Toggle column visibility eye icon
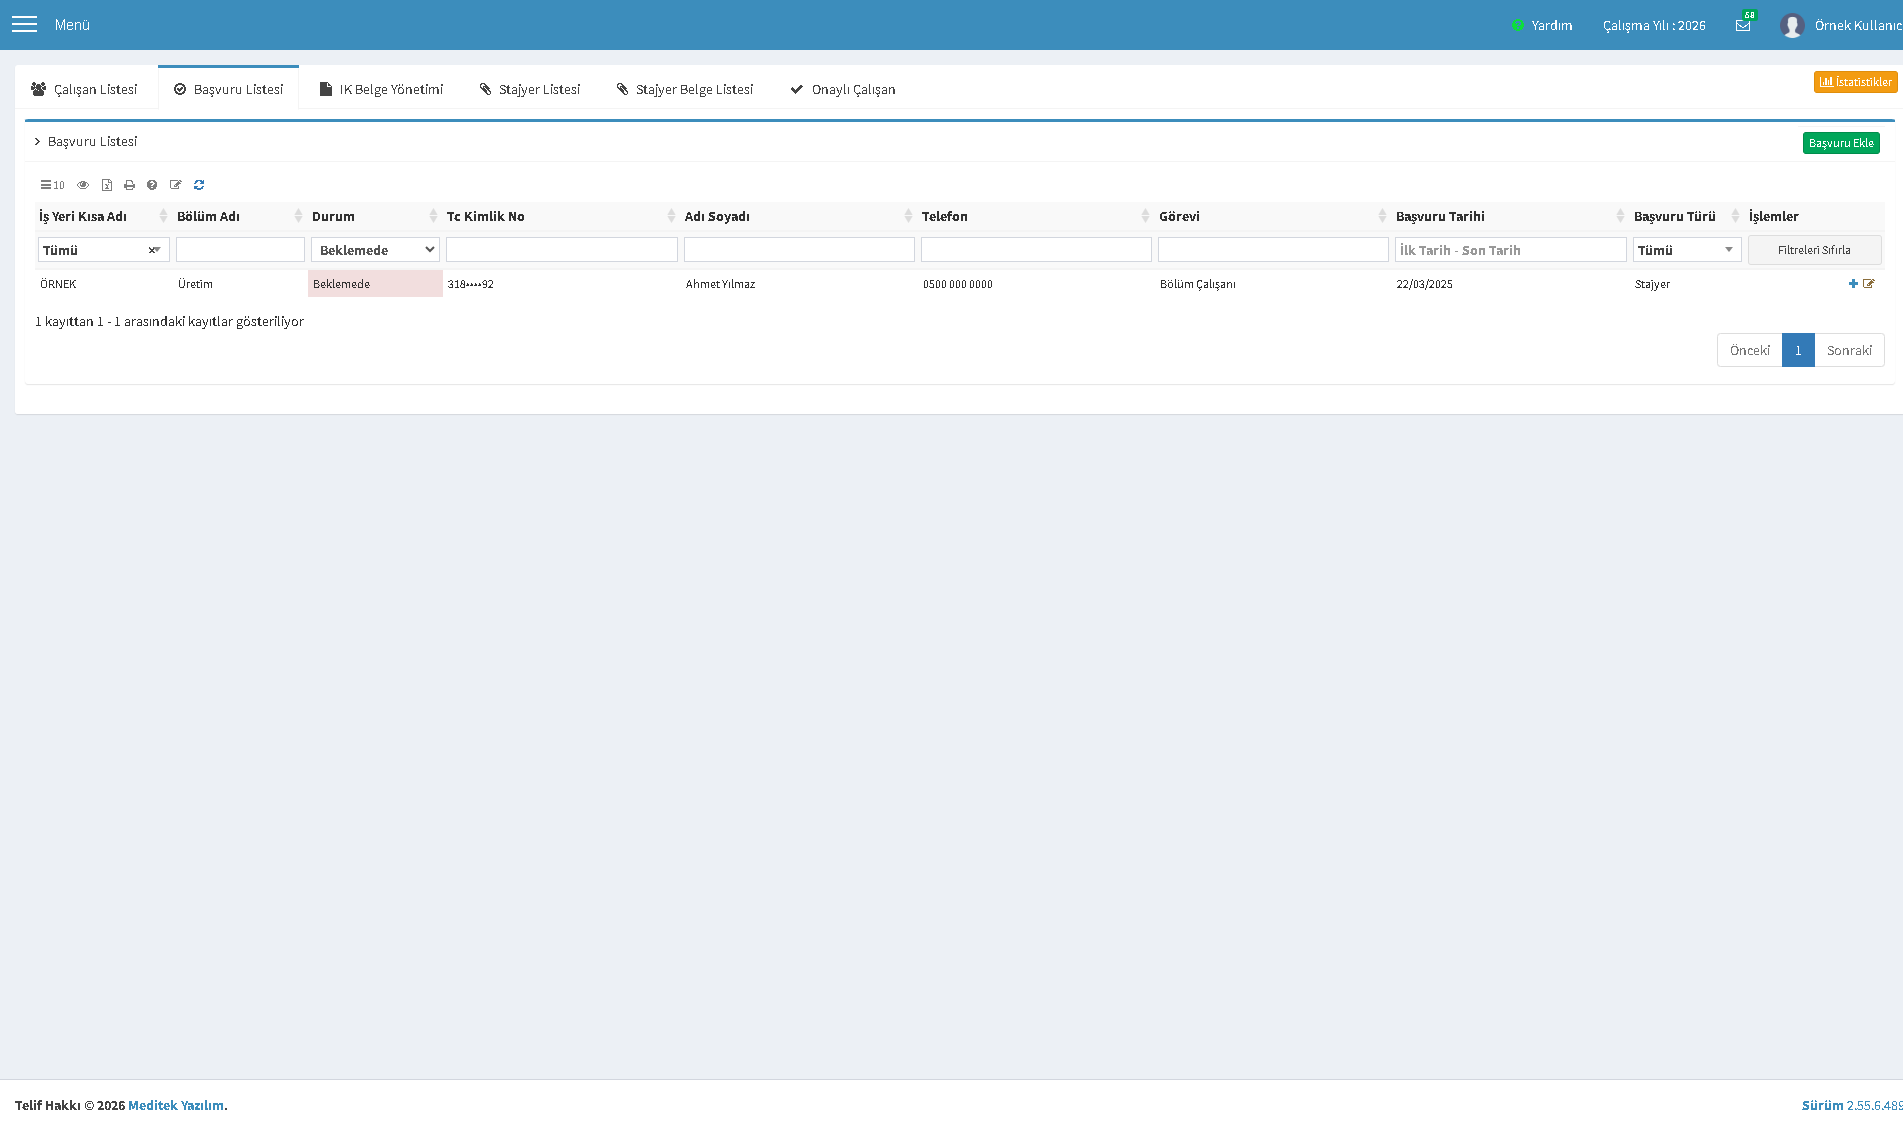This screenshot has height=1130, width=1903. click(83, 185)
